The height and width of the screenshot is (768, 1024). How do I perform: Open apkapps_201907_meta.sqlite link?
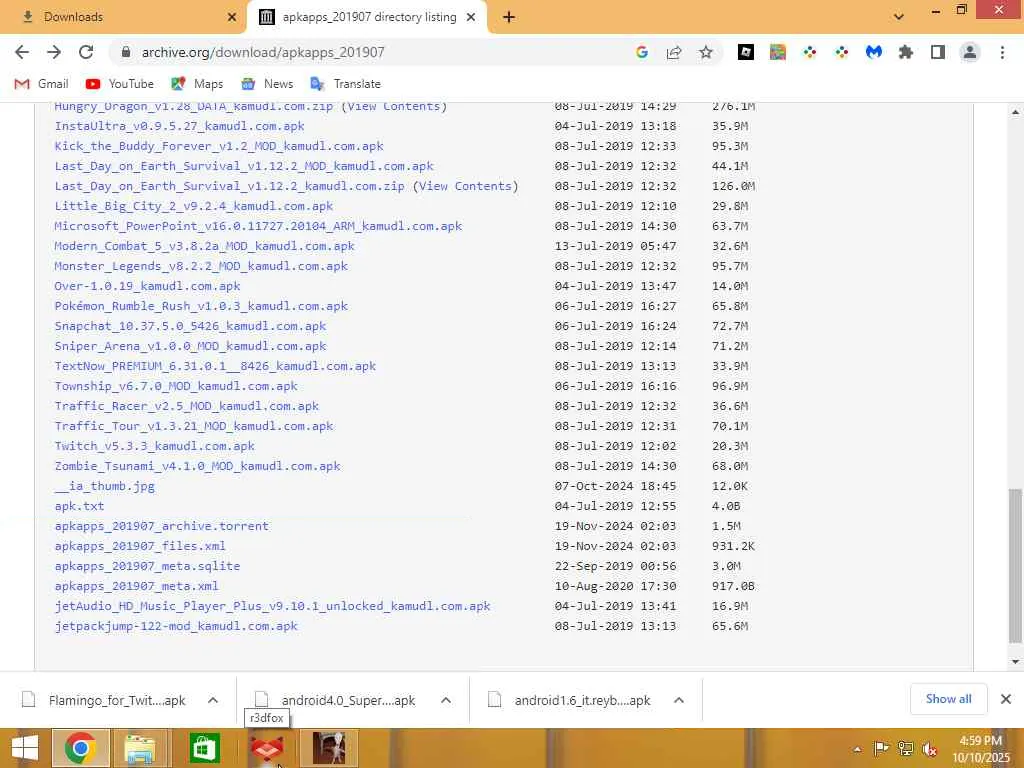148,566
